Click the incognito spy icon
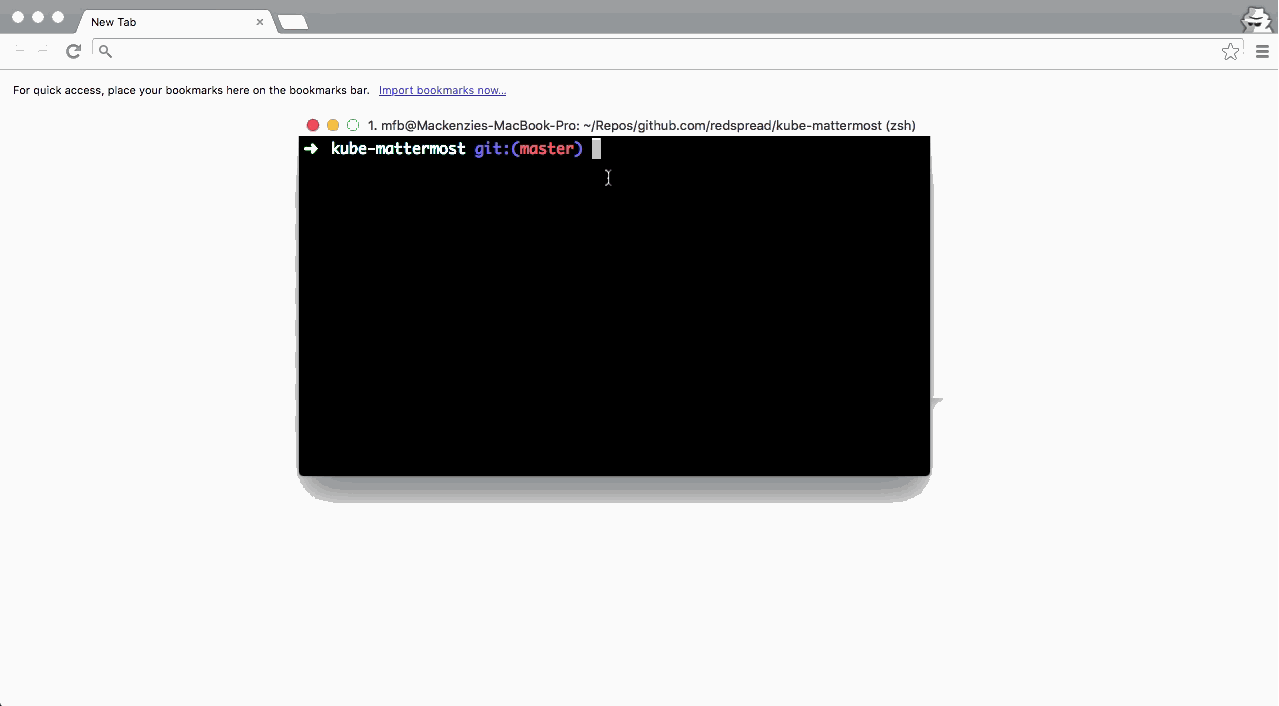The image size is (1279, 706). [x=1256, y=20]
